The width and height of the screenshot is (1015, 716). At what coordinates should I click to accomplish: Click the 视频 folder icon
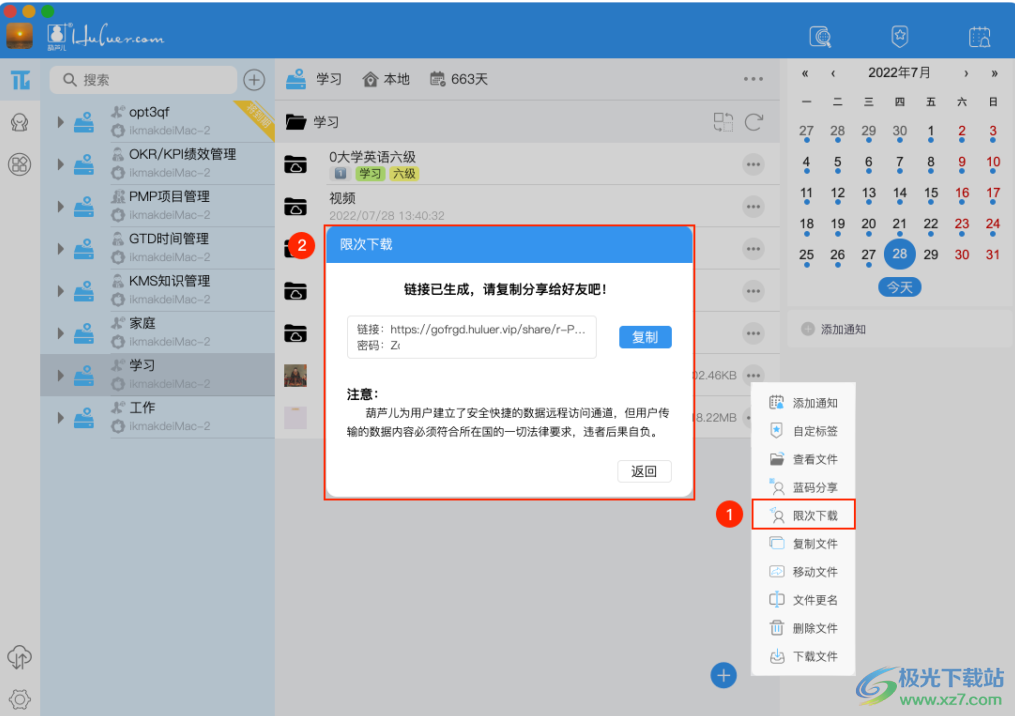click(296, 207)
